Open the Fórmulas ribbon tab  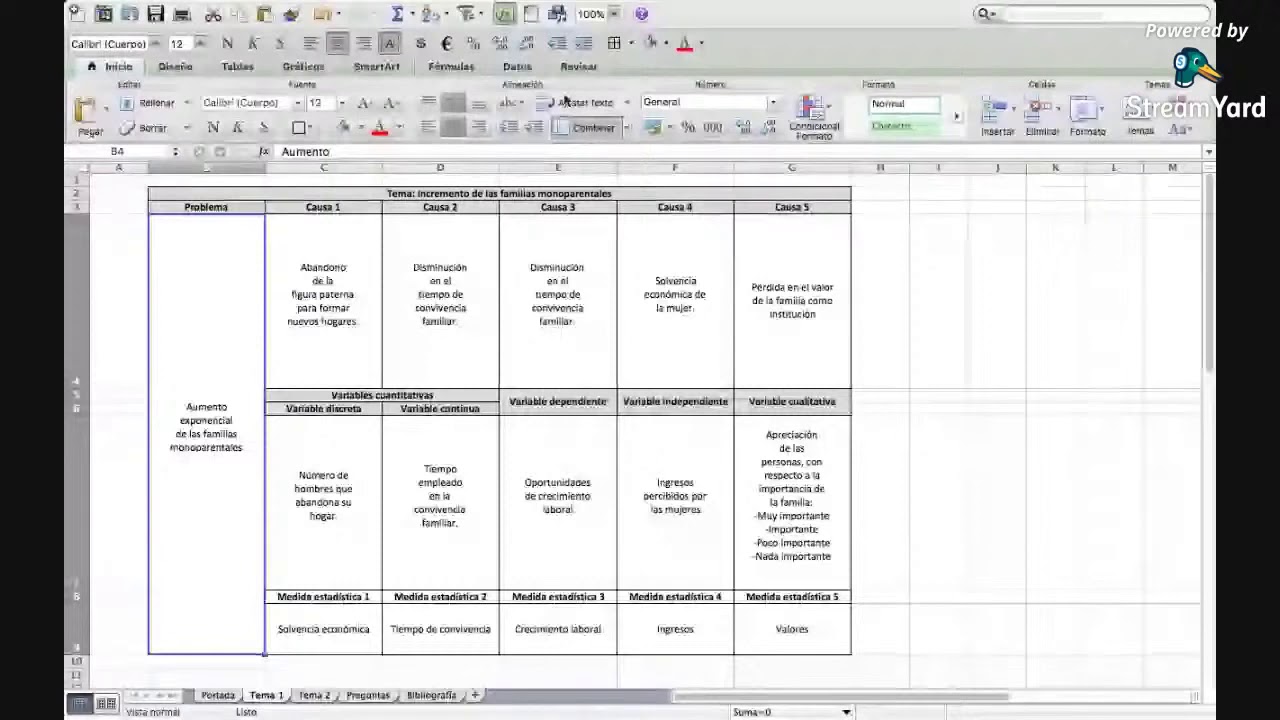451,67
